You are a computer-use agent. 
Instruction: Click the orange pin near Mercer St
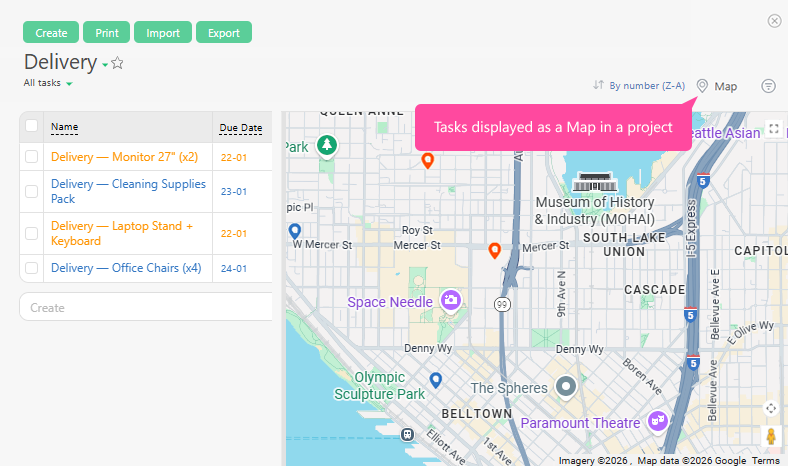(494, 250)
